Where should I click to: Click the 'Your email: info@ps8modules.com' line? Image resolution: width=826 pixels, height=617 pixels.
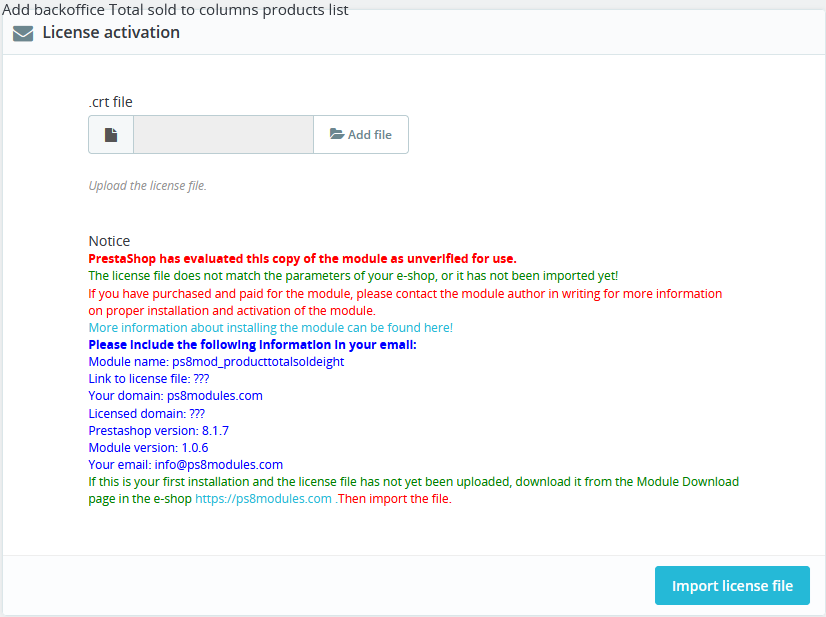click(x=185, y=465)
